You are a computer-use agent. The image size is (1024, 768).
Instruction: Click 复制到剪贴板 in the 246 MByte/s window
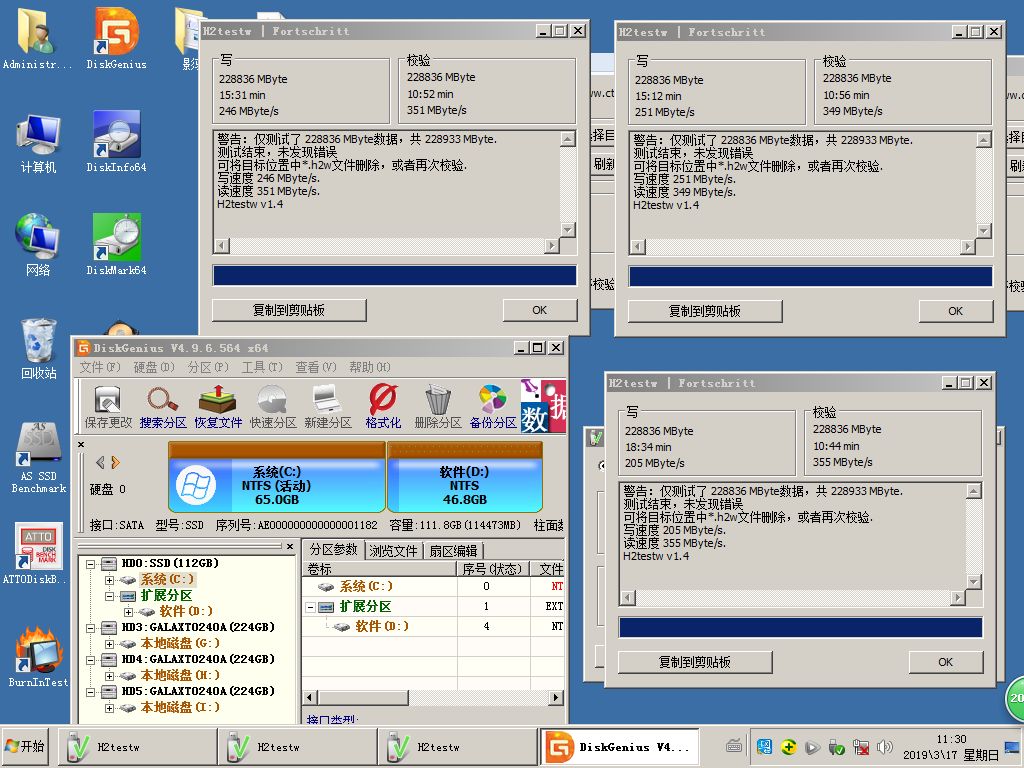[289, 310]
